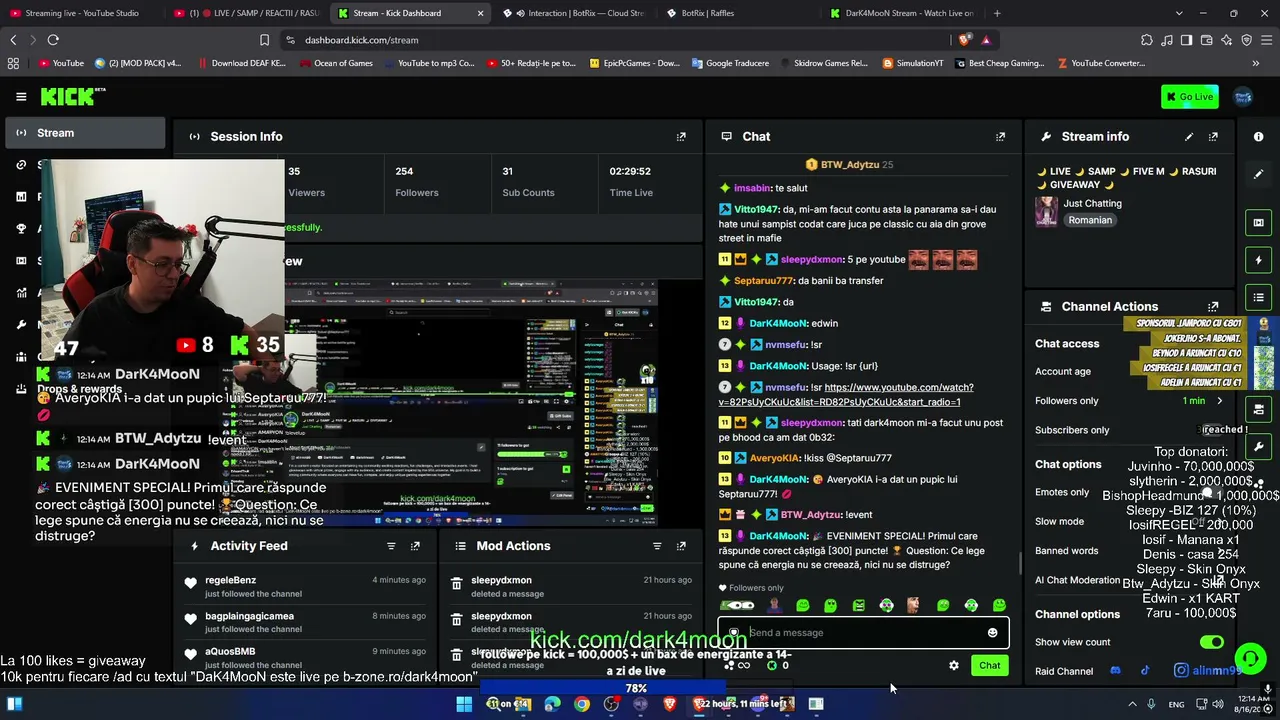Open chat settings gear

(954, 665)
